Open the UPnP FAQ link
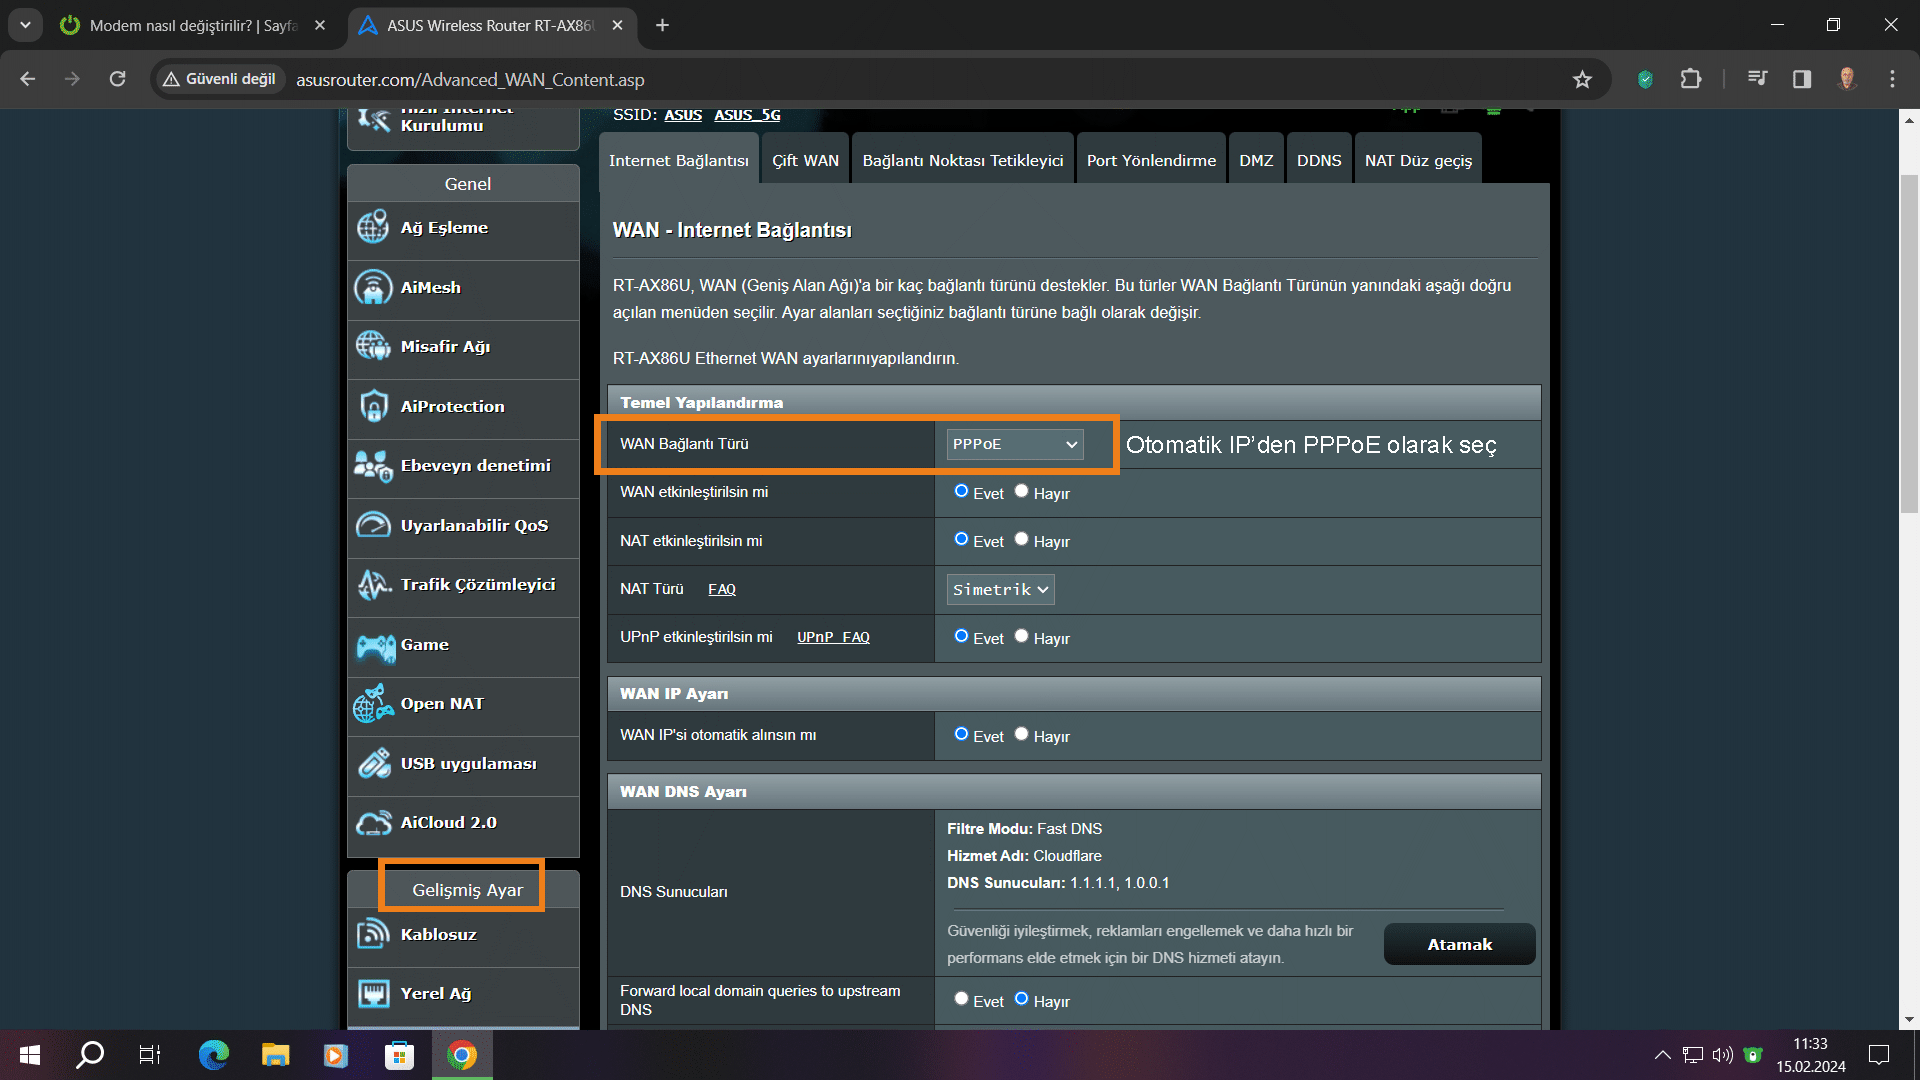The height and width of the screenshot is (1080, 1920). point(833,638)
